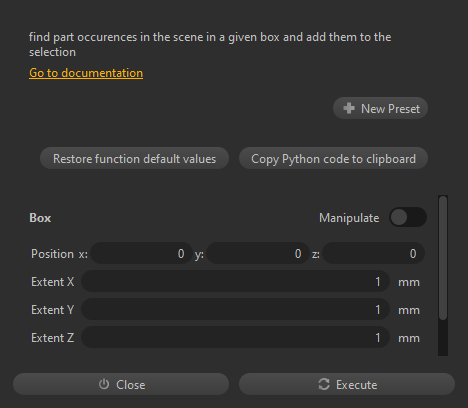Click the refresh arrows icon on Execute
The height and width of the screenshot is (408, 468).
point(324,384)
